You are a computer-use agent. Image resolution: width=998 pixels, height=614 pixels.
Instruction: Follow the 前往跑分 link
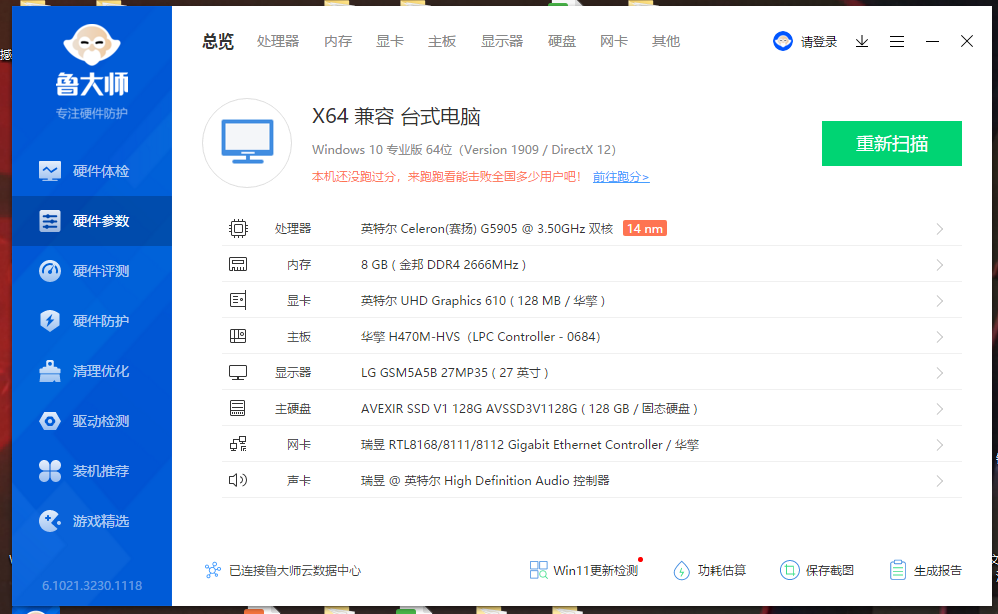coord(621,177)
